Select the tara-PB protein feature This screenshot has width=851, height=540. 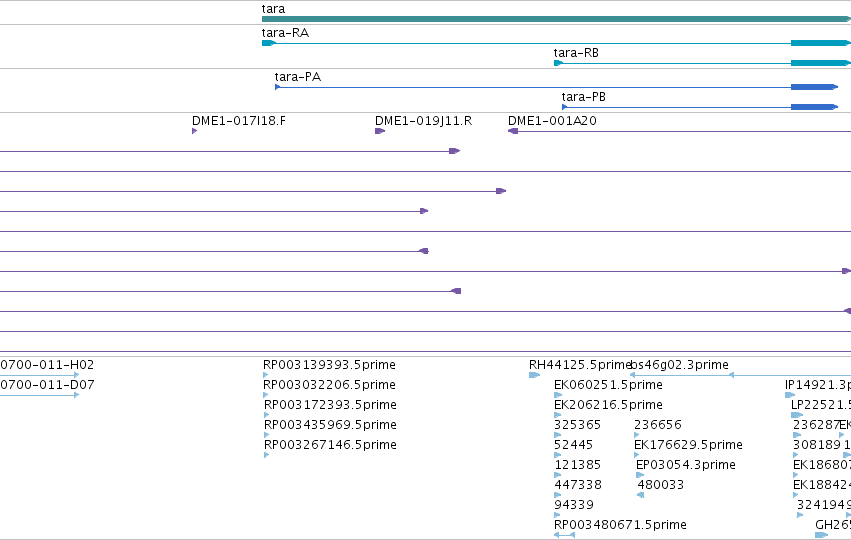(700, 107)
